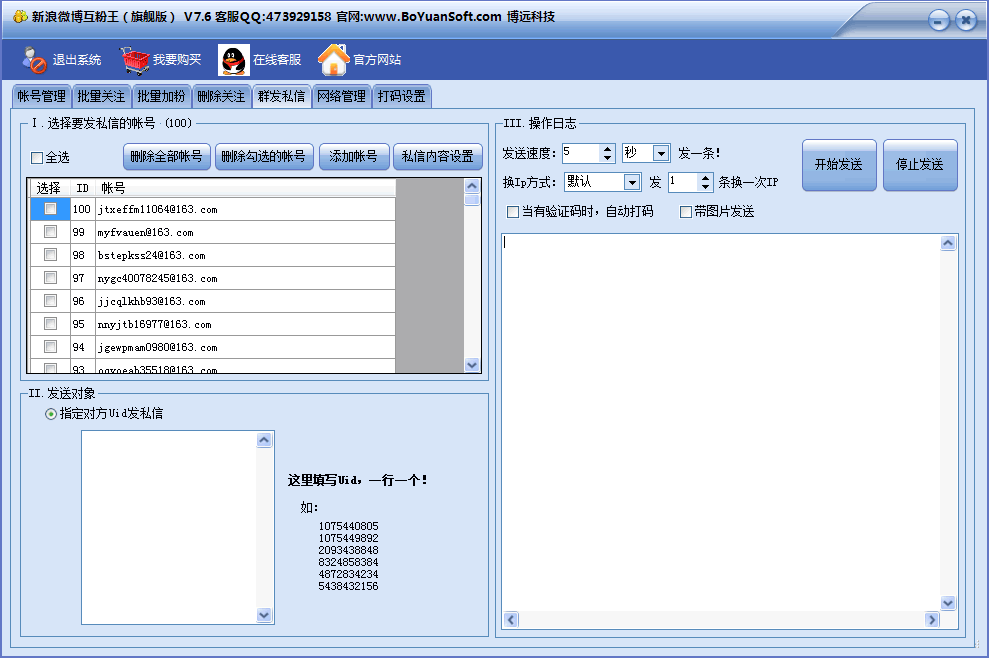Viewport: 989px width, 658px height.
Task: Click the Uid list text input area
Action: coord(168,527)
